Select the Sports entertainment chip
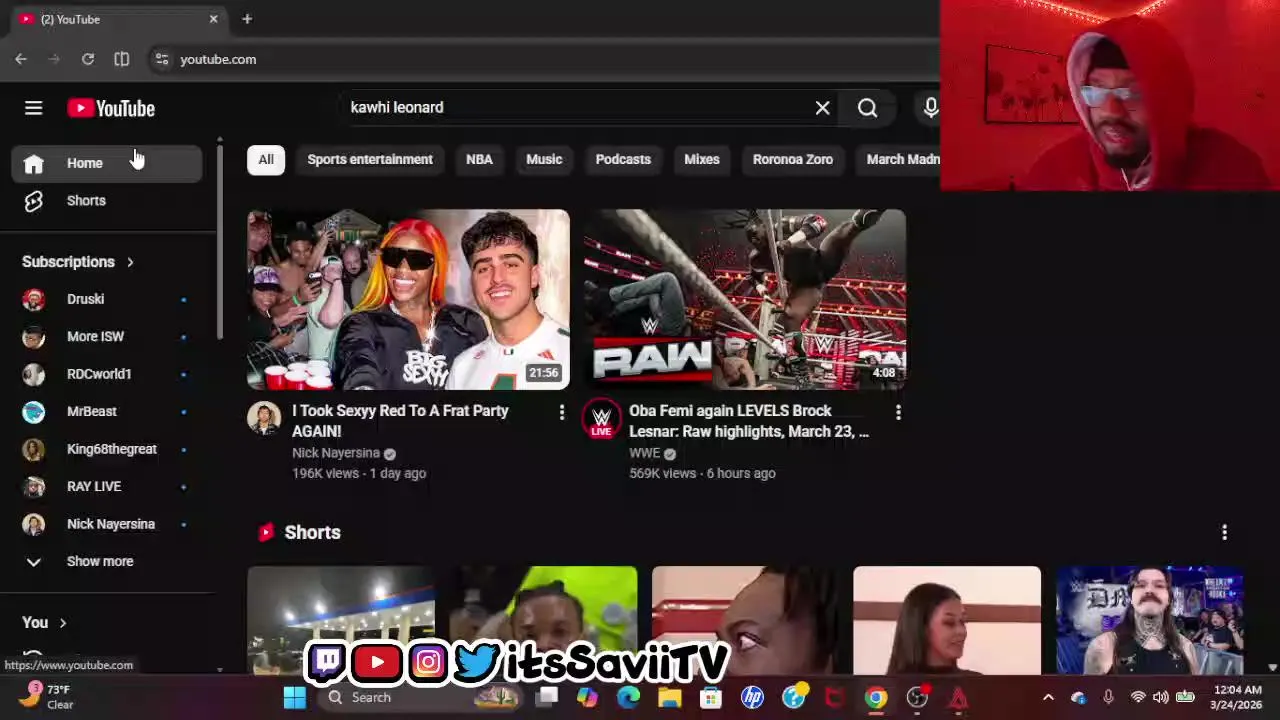The image size is (1280, 720). 370,160
